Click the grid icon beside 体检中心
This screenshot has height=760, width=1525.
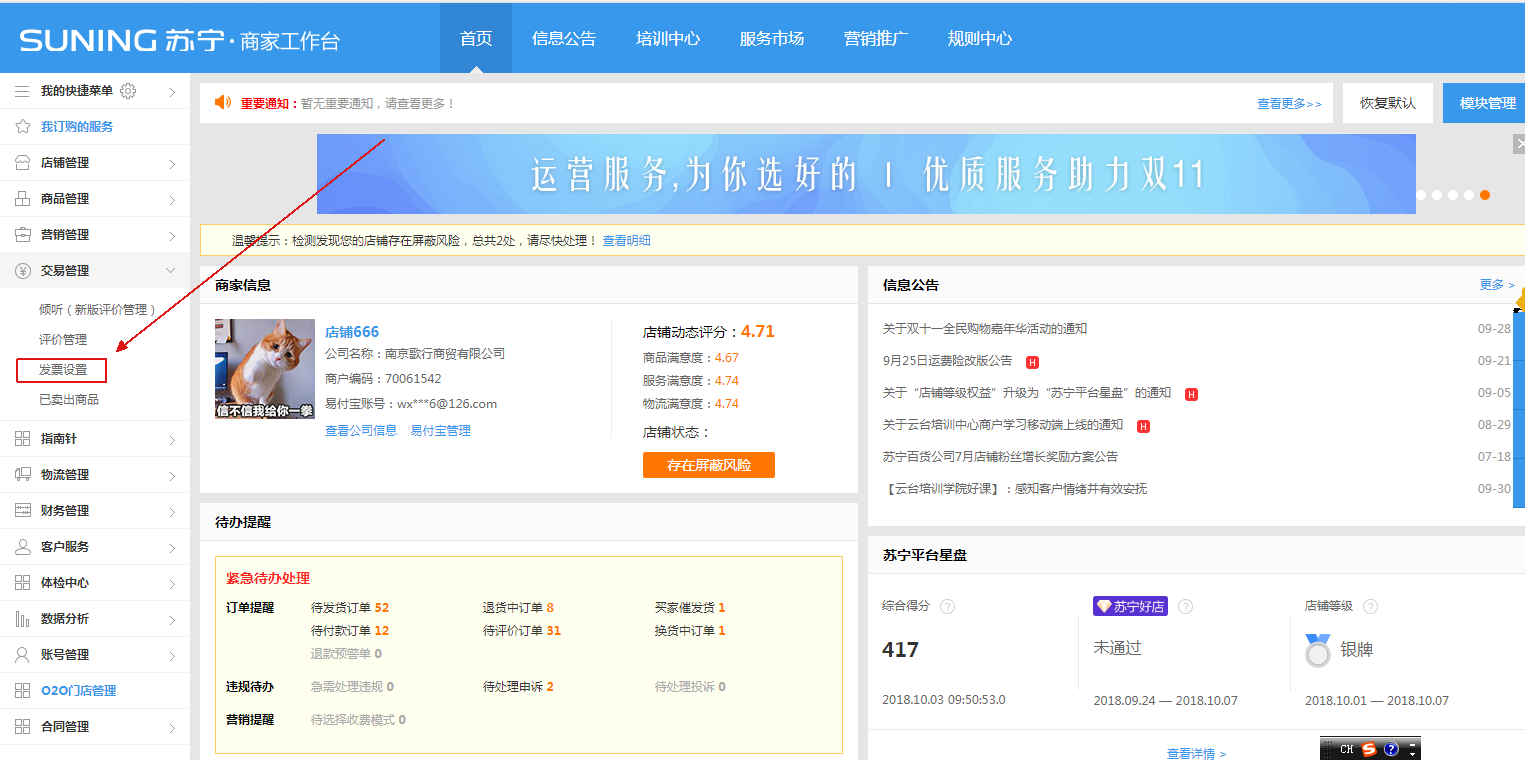click(22, 583)
